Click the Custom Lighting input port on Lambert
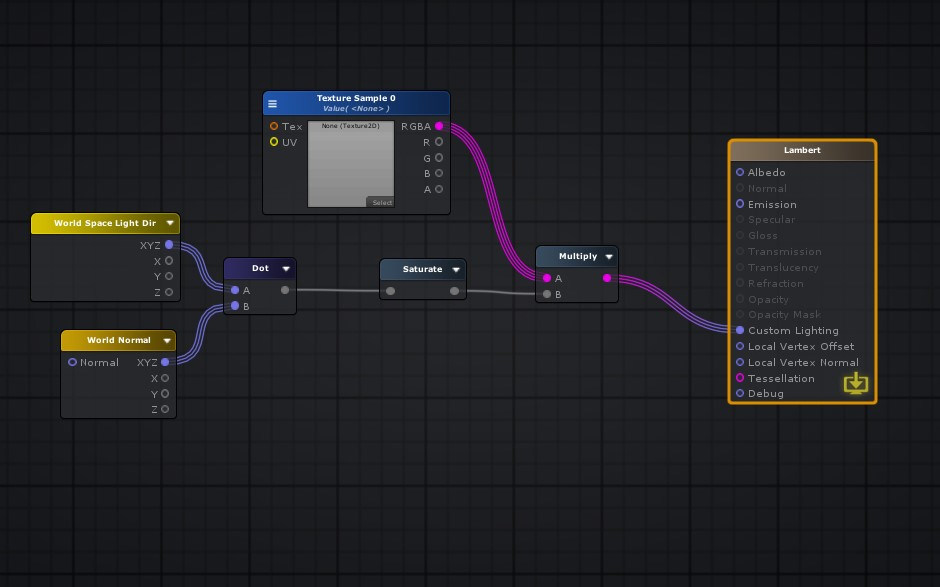 click(x=739, y=330)
